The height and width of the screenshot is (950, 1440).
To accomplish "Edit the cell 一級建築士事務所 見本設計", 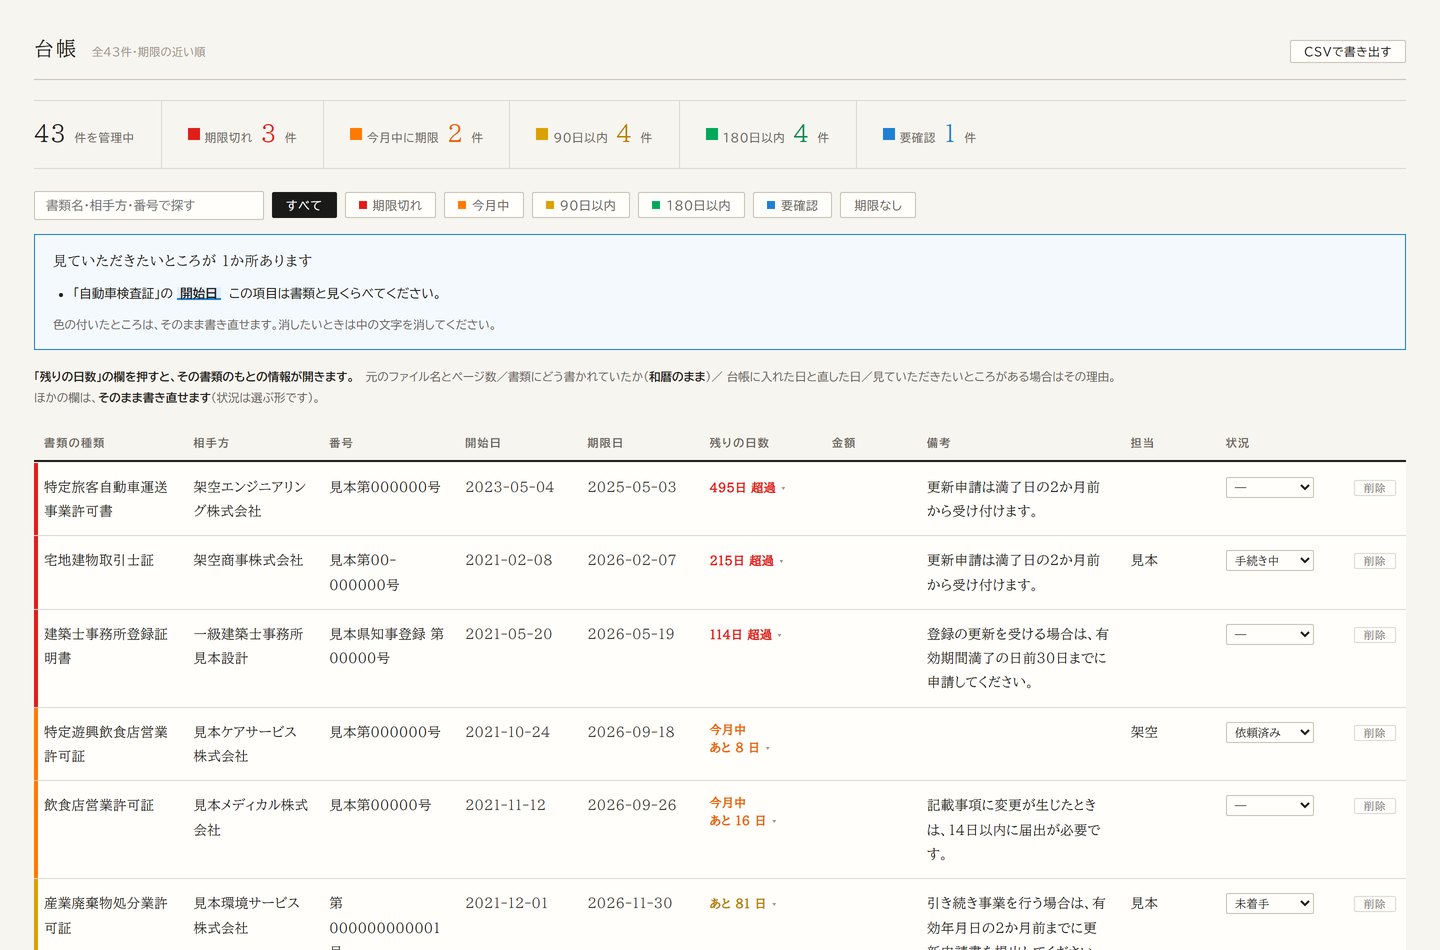I will (x=248, y=646).
